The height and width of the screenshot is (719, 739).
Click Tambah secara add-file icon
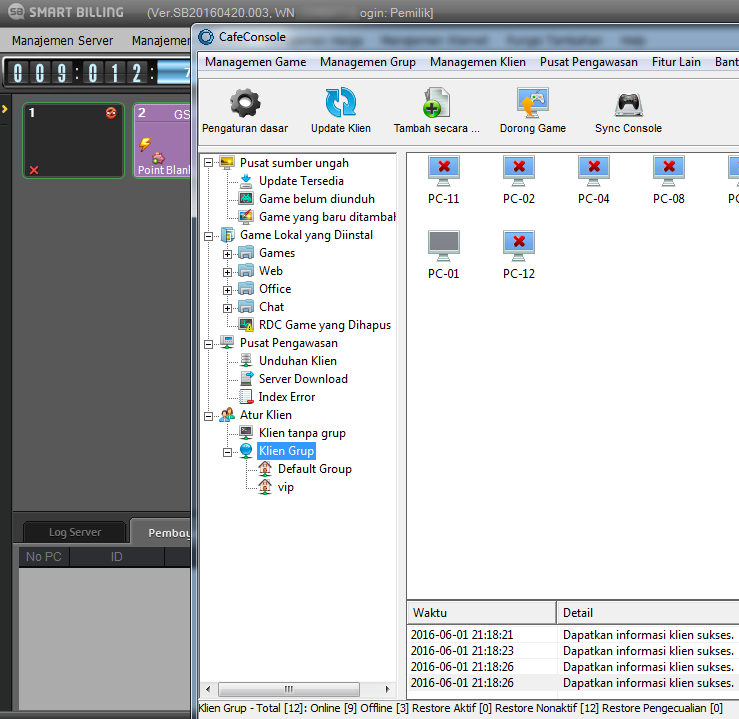(x=436, y=102)
